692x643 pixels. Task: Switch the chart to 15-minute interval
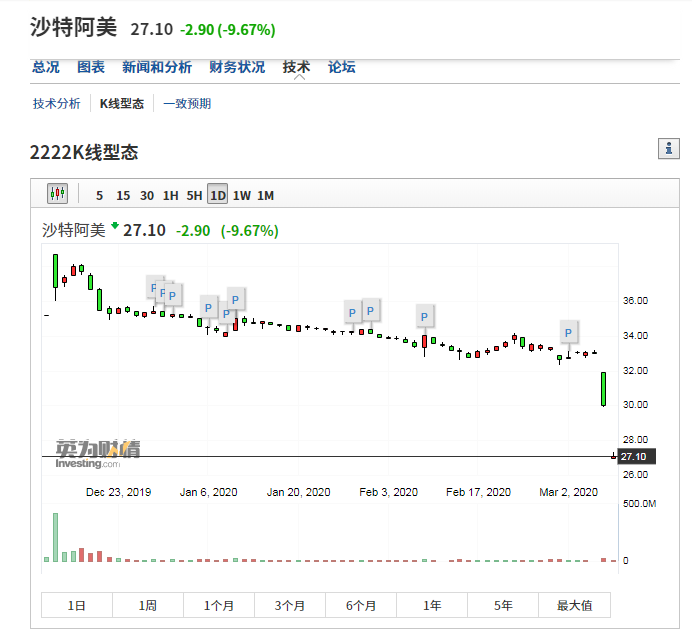click(123, 195)
